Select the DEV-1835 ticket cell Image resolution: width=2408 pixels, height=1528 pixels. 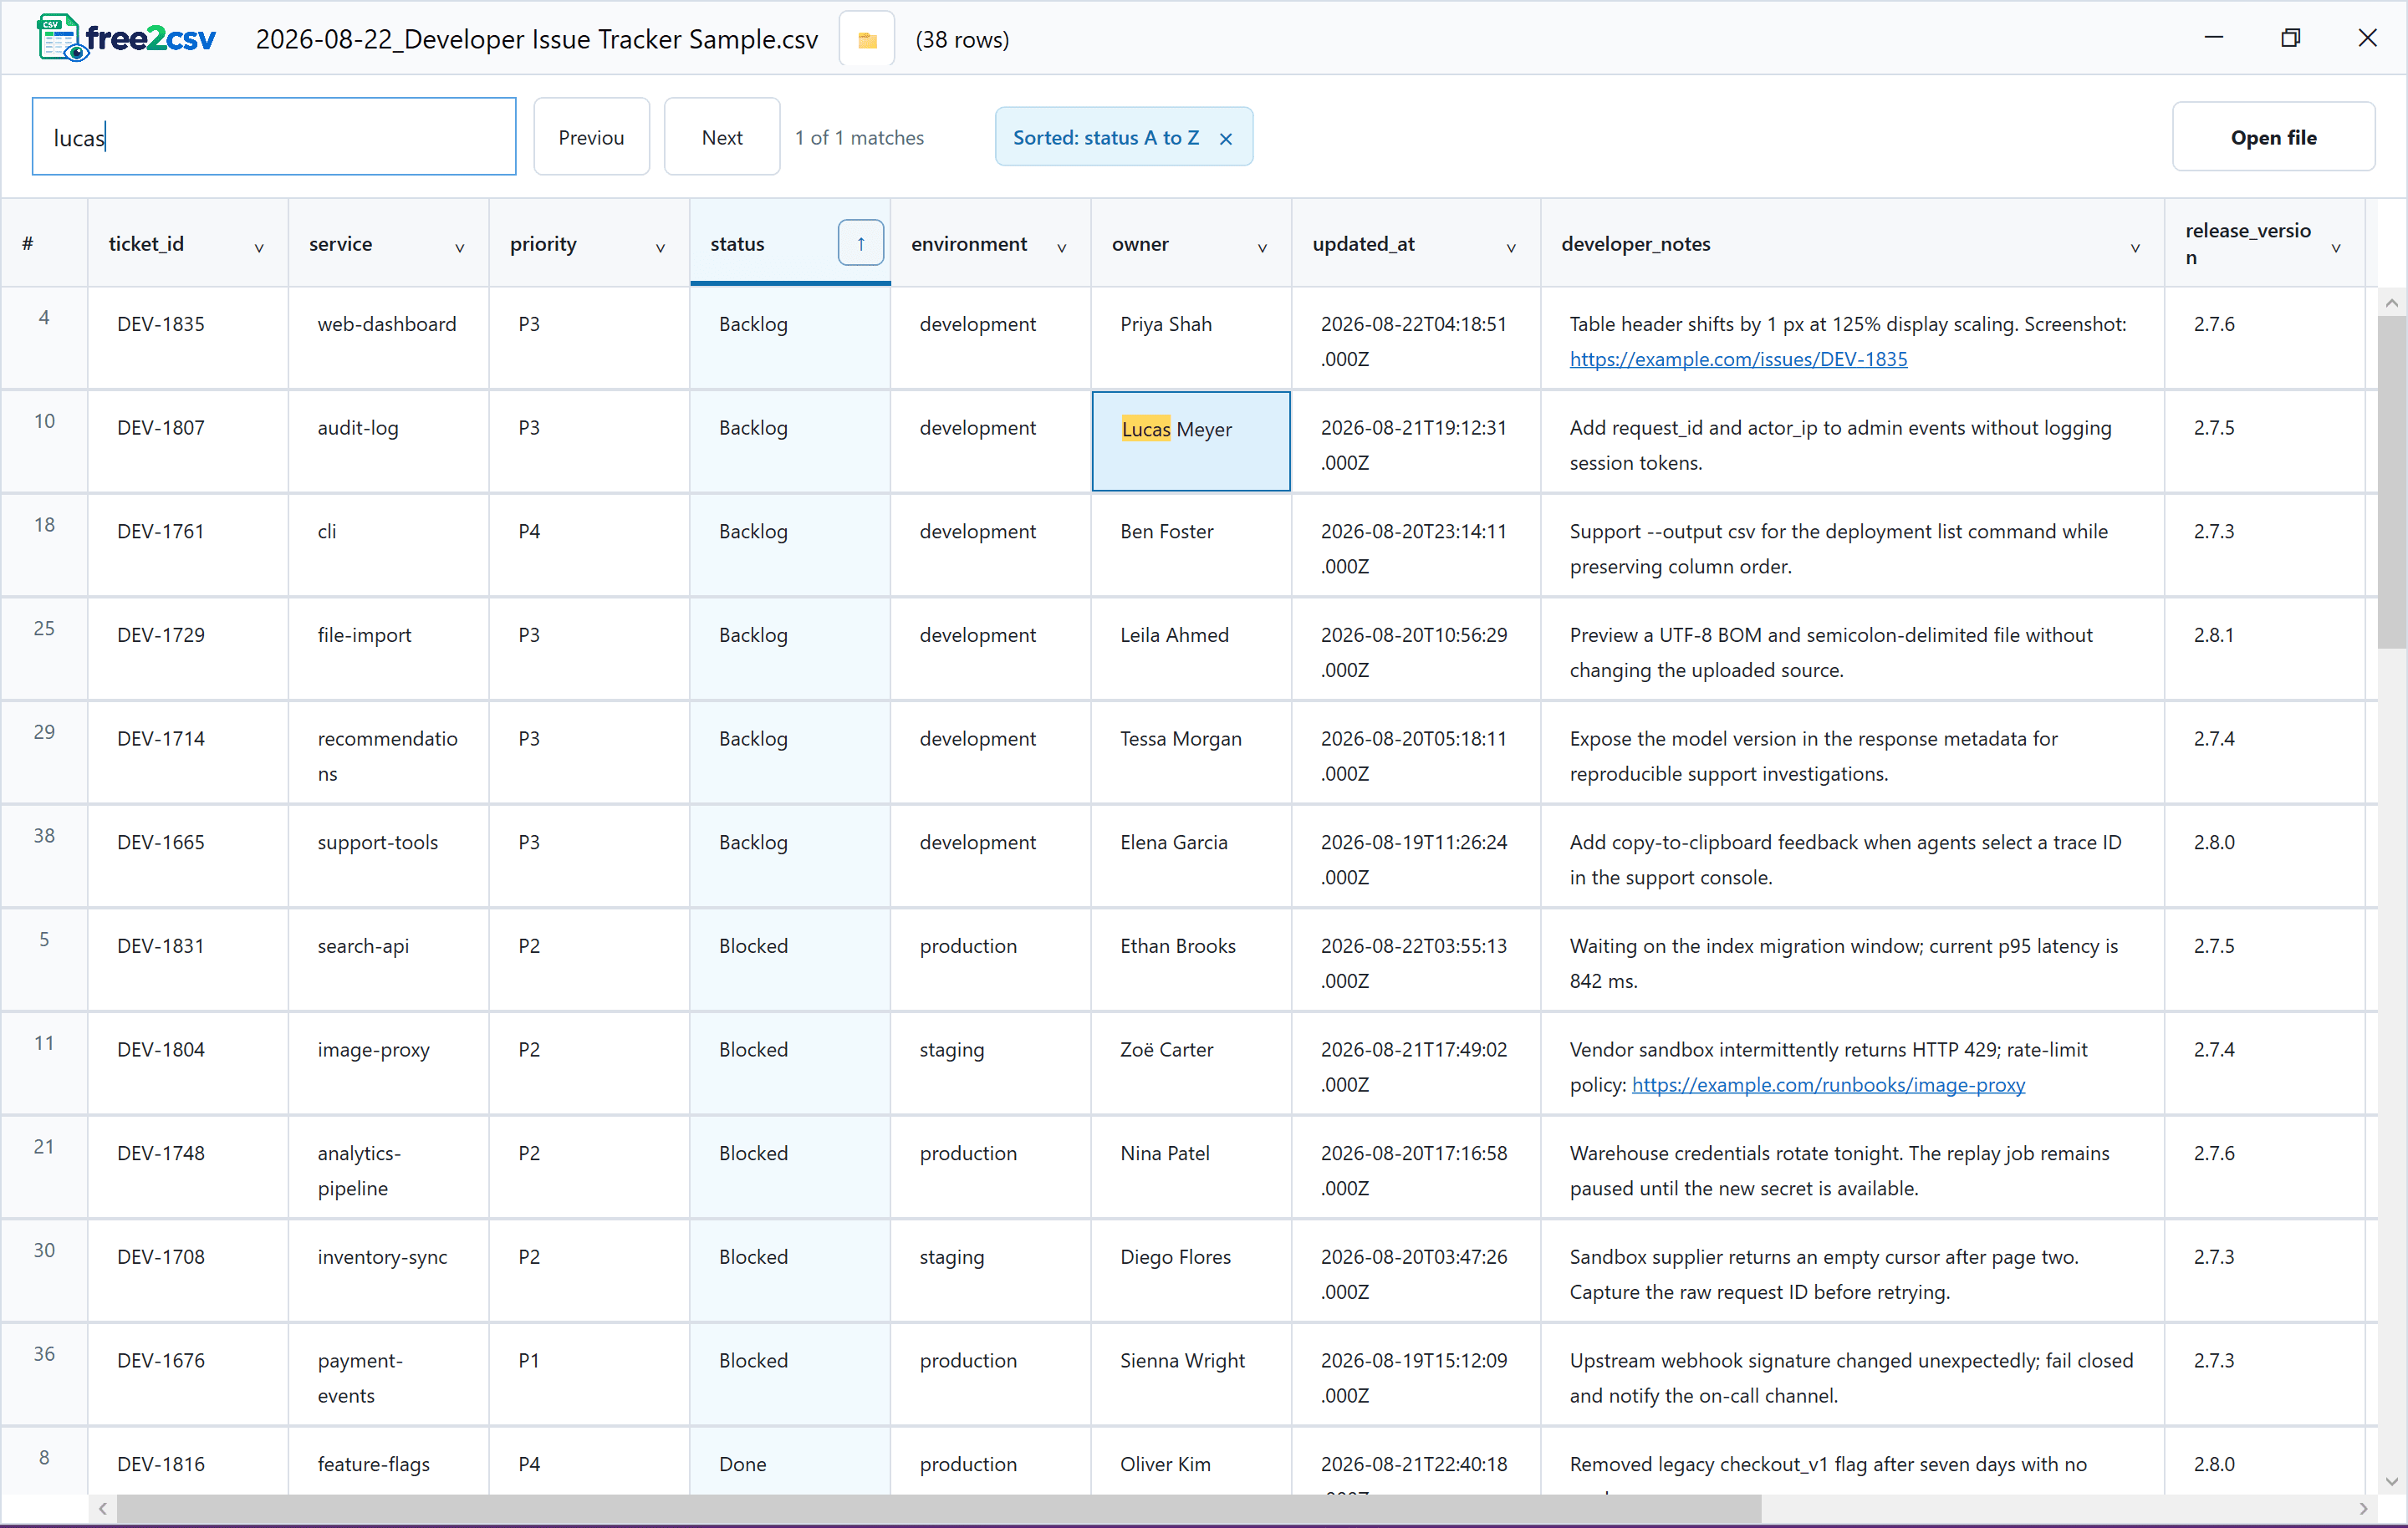[188, 338]
